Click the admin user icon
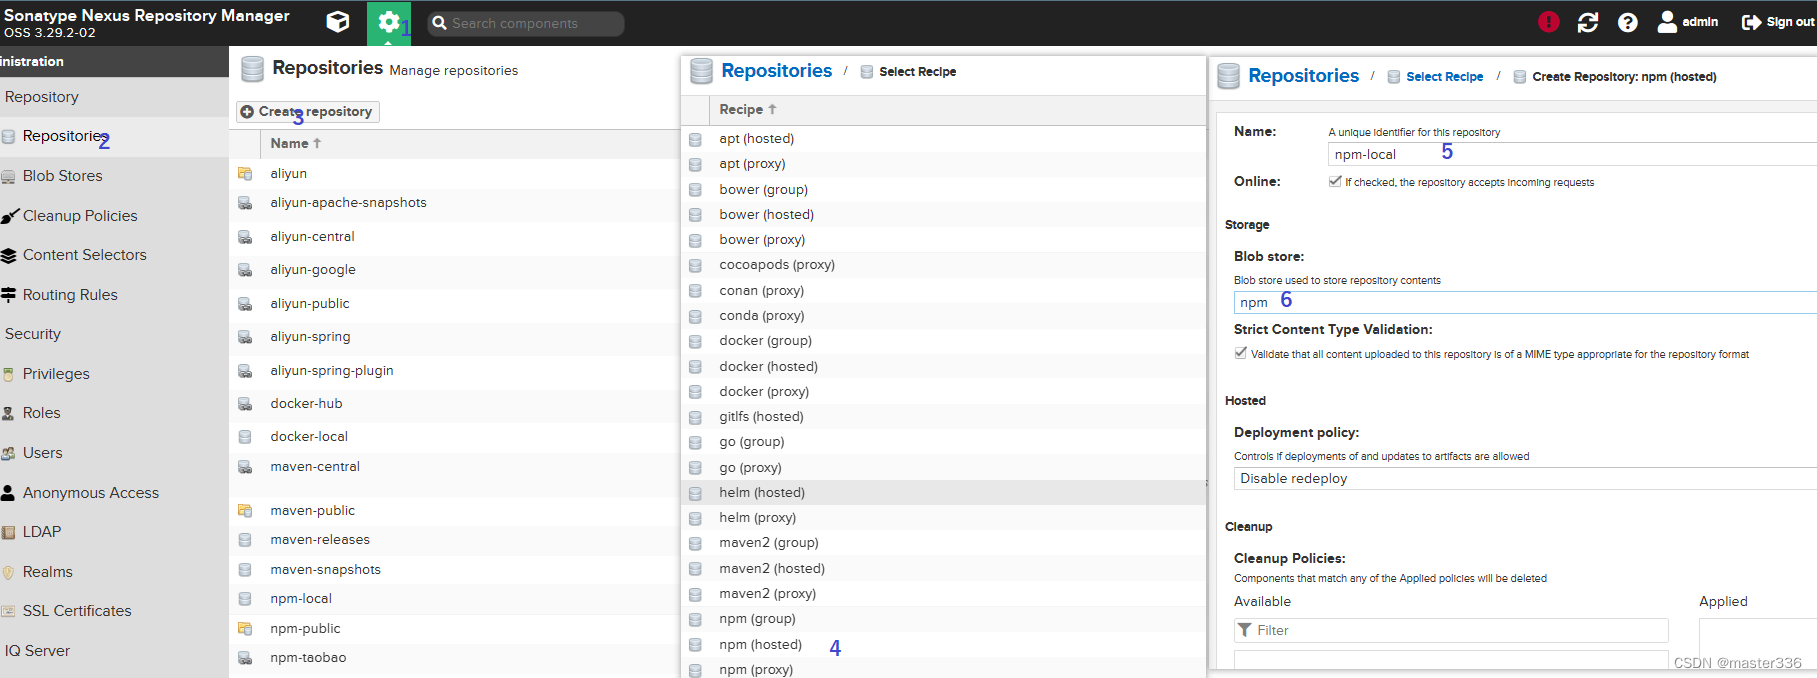The image size is (1817, 678). [1667, 22]
